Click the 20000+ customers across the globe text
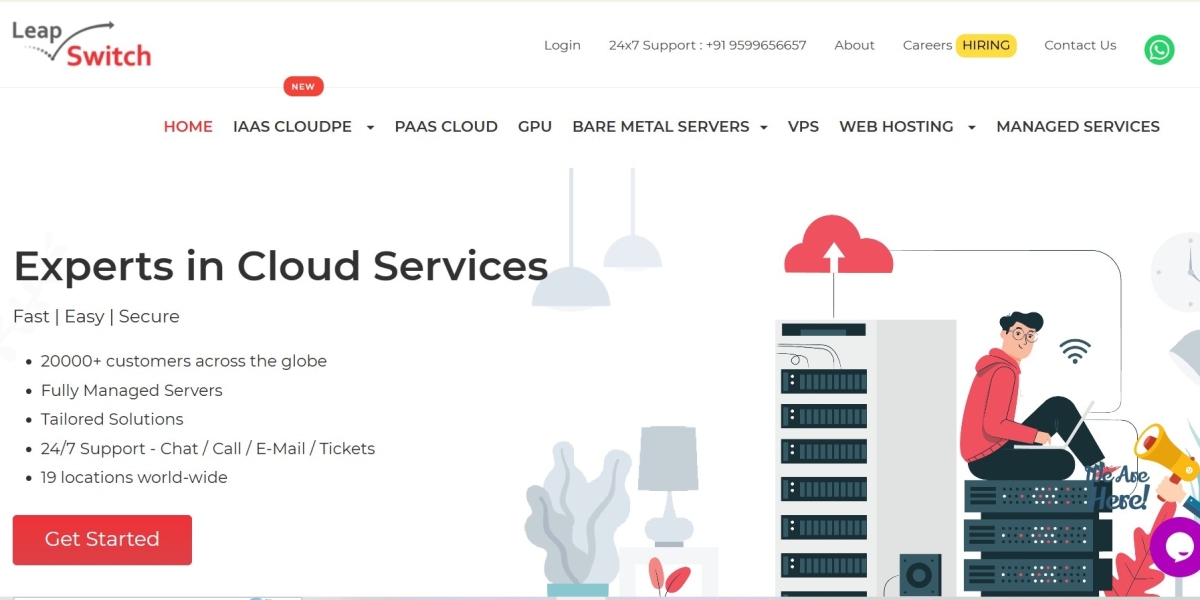 coord(184,361)
